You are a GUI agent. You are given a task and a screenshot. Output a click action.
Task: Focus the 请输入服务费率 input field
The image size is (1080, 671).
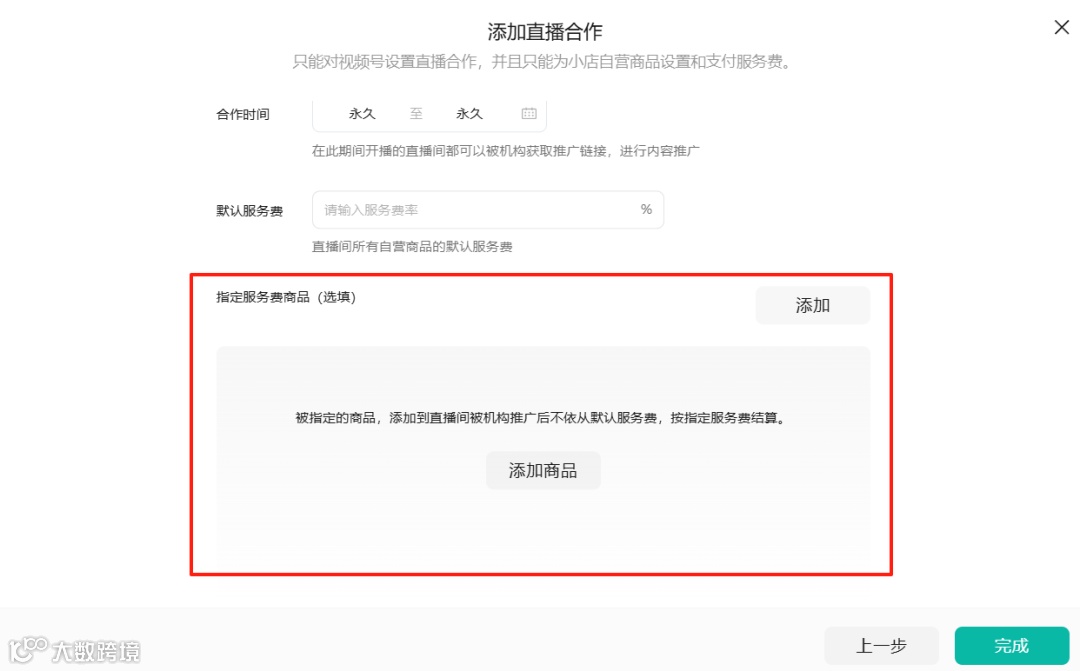point(488,209)
